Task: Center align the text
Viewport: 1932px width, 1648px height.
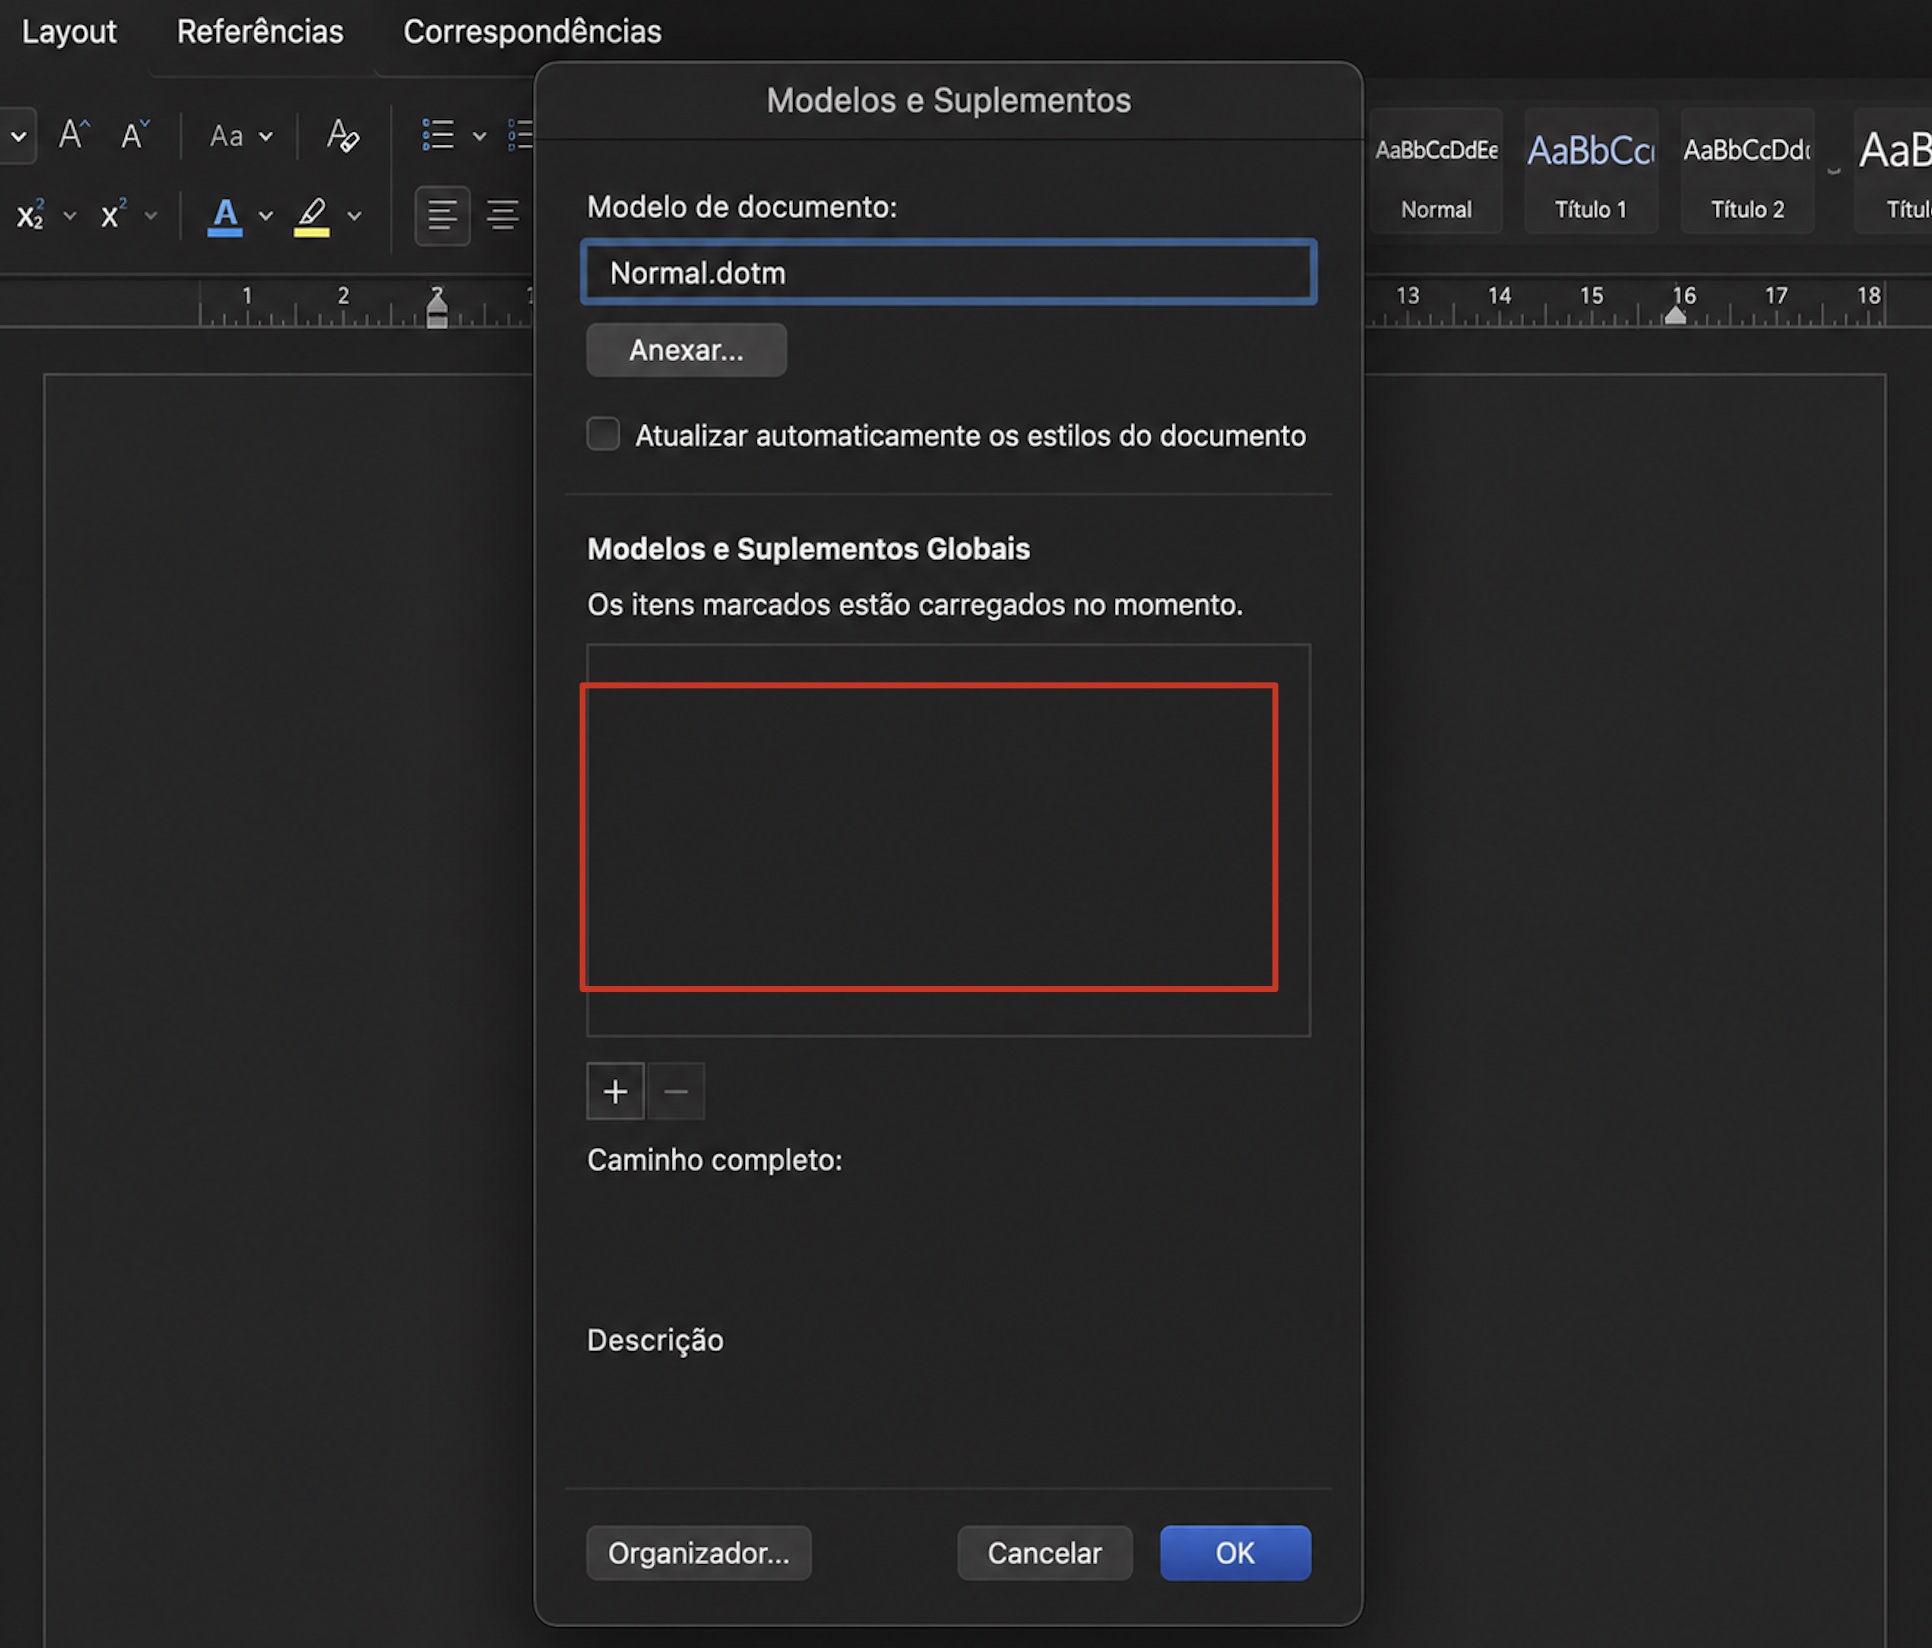Action: pos(502,215)
